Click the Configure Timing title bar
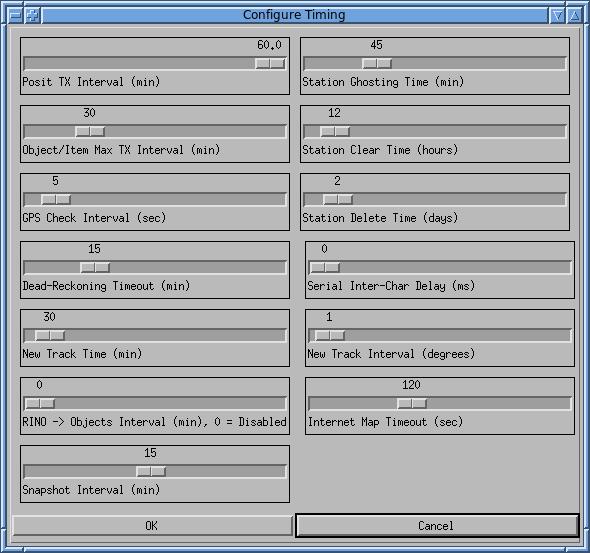Image resolution: width=590 pixels, height=553 pixels. (295, 15)
